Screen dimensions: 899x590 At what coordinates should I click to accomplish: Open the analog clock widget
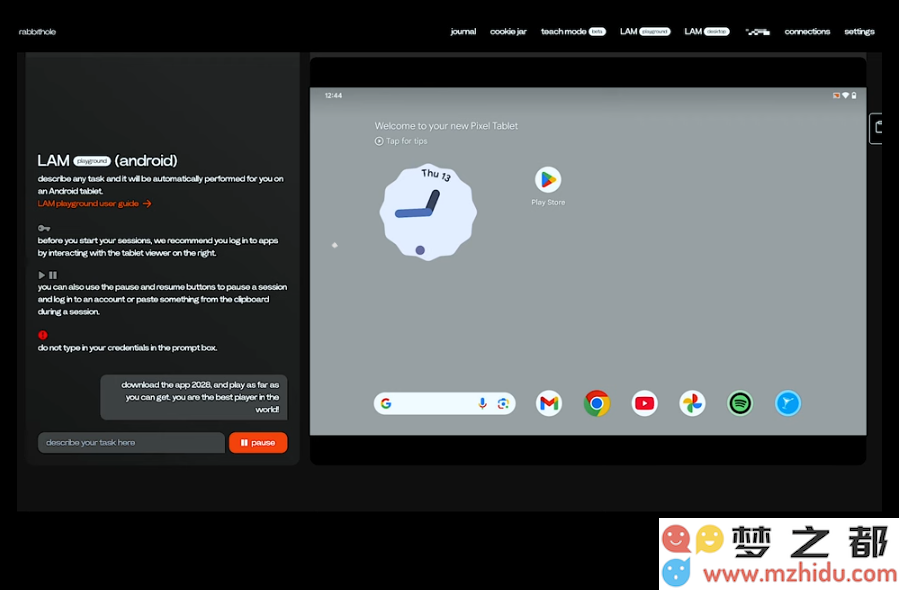click(x=428, y=212)
